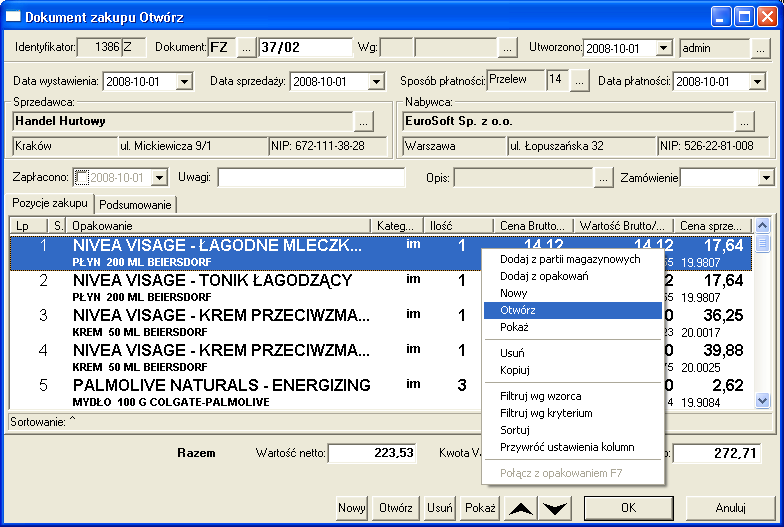Click the Handel Hurtowy seller name field
This screenshot has height=527, width=784.
[x=182, y=122]
